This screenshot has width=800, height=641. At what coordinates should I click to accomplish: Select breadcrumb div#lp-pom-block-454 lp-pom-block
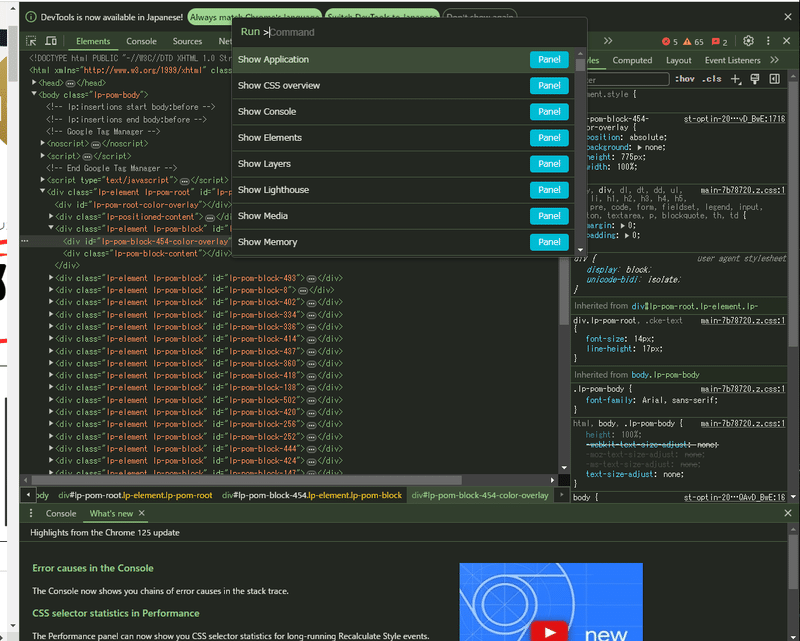point(312,495)
